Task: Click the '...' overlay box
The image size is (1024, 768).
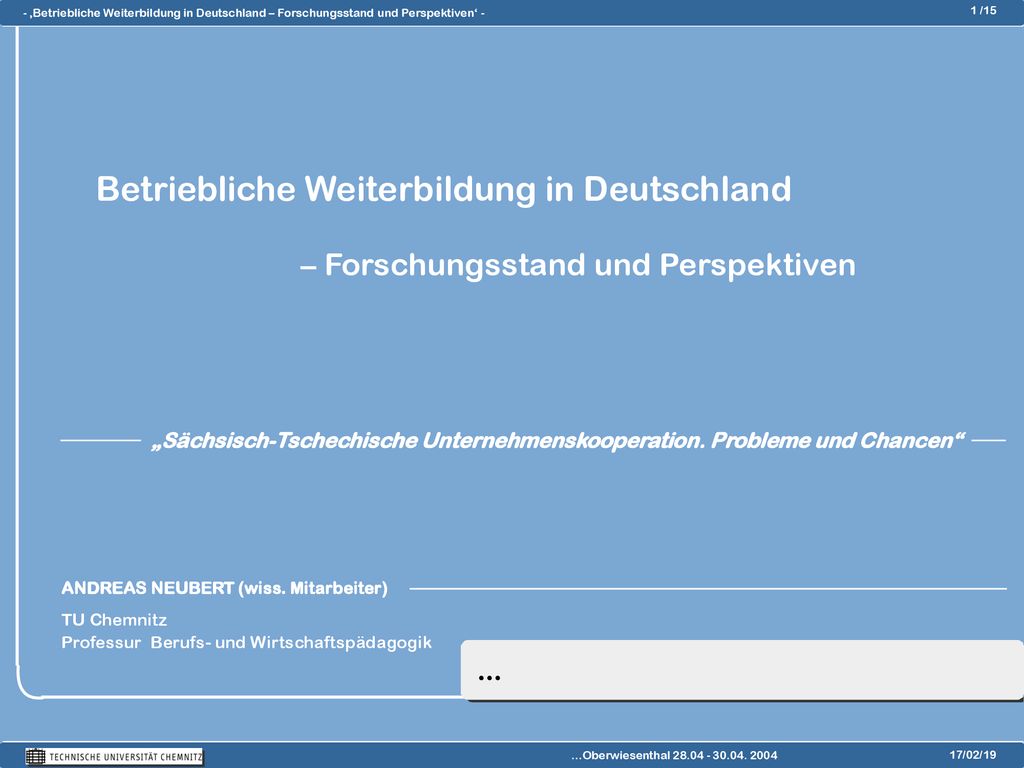Action: pos(742,671)
